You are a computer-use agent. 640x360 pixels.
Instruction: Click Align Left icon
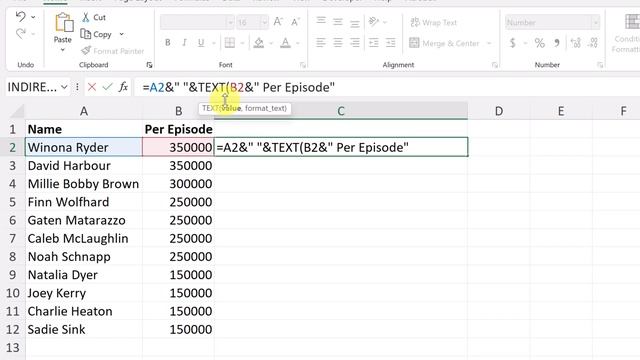point(321,42)
